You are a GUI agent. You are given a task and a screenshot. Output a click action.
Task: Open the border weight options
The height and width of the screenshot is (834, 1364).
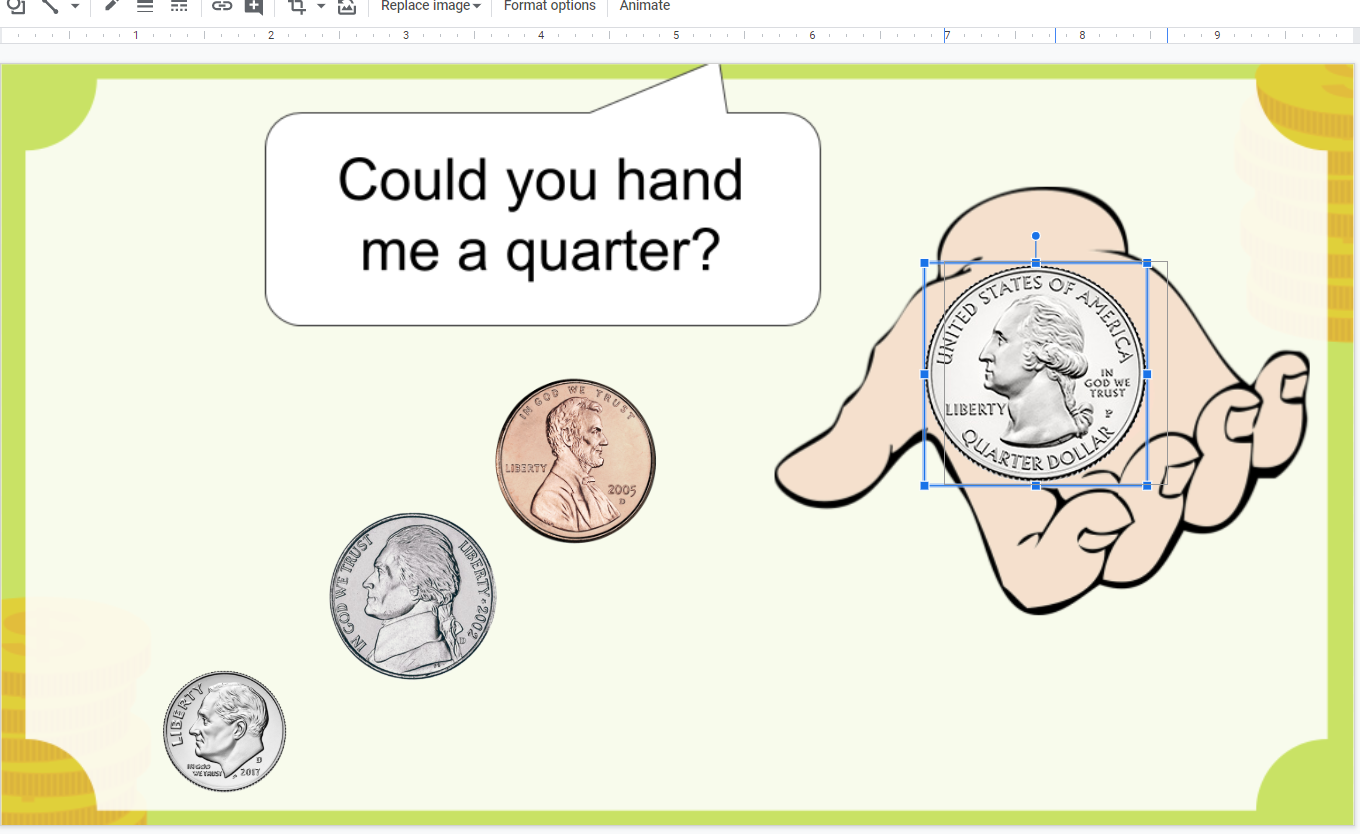pyautogui.click(x=145, y=6)
